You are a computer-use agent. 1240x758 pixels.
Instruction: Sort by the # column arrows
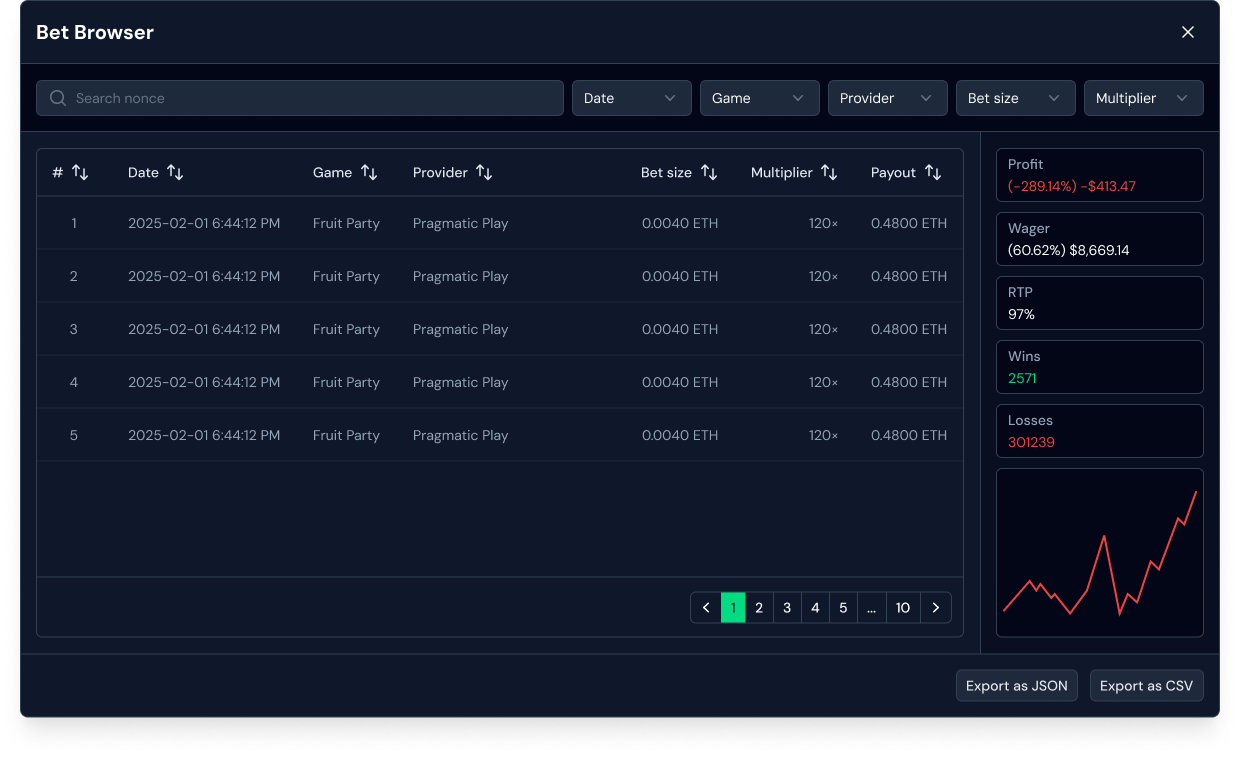click(80, 173)
